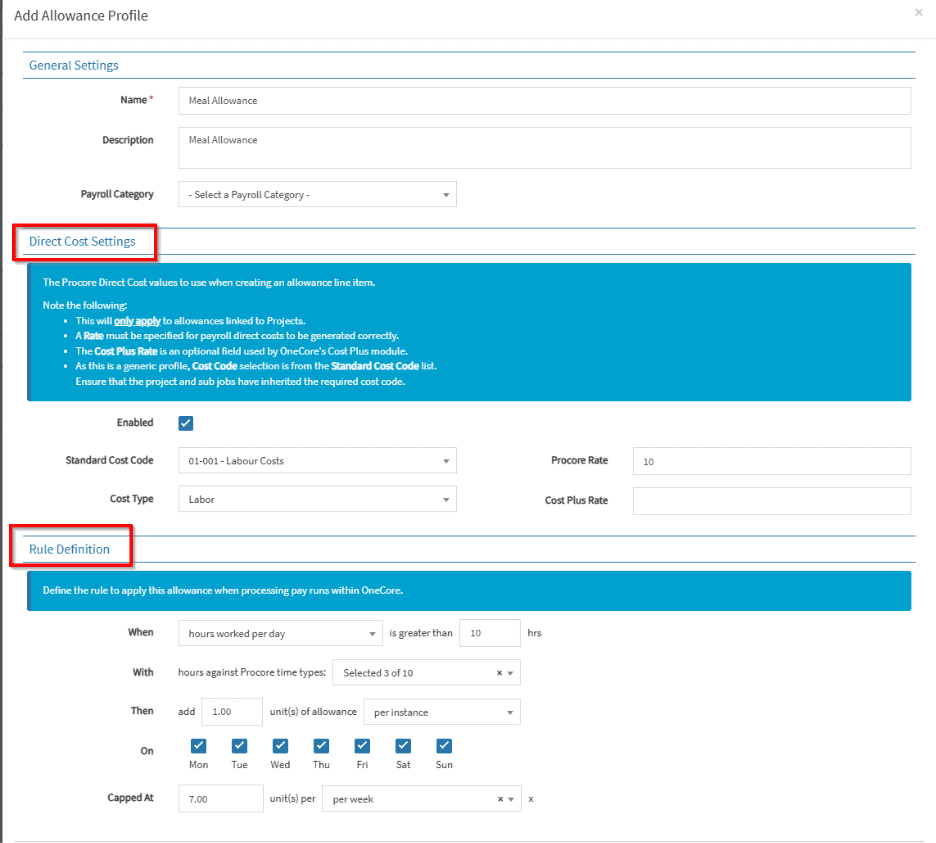Open the Payroll Category dropdown
This screenshot has height=843, width=936.
[317, 195]
